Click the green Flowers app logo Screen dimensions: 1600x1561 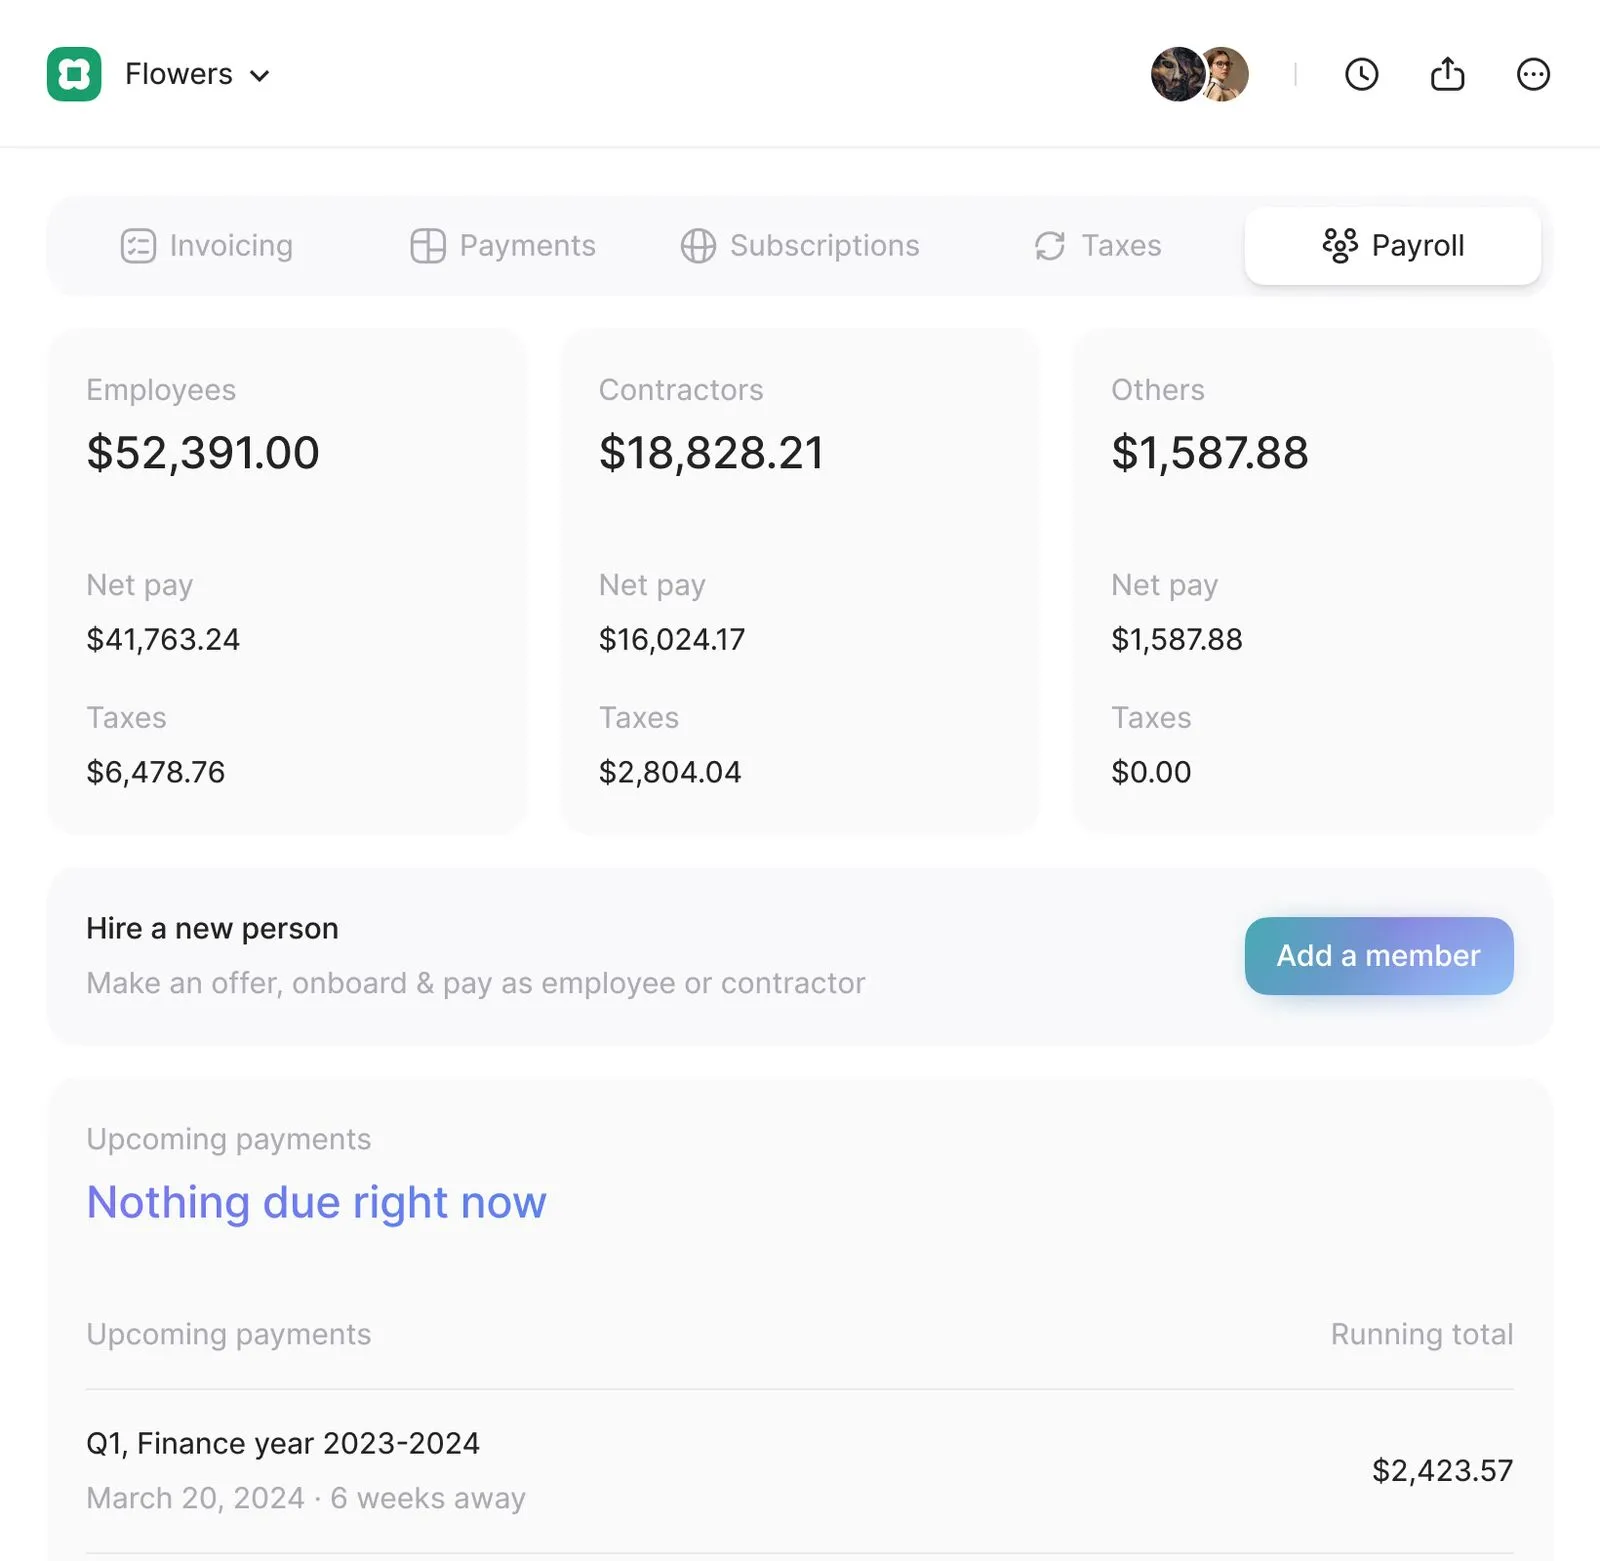click(x=74, y=74)
